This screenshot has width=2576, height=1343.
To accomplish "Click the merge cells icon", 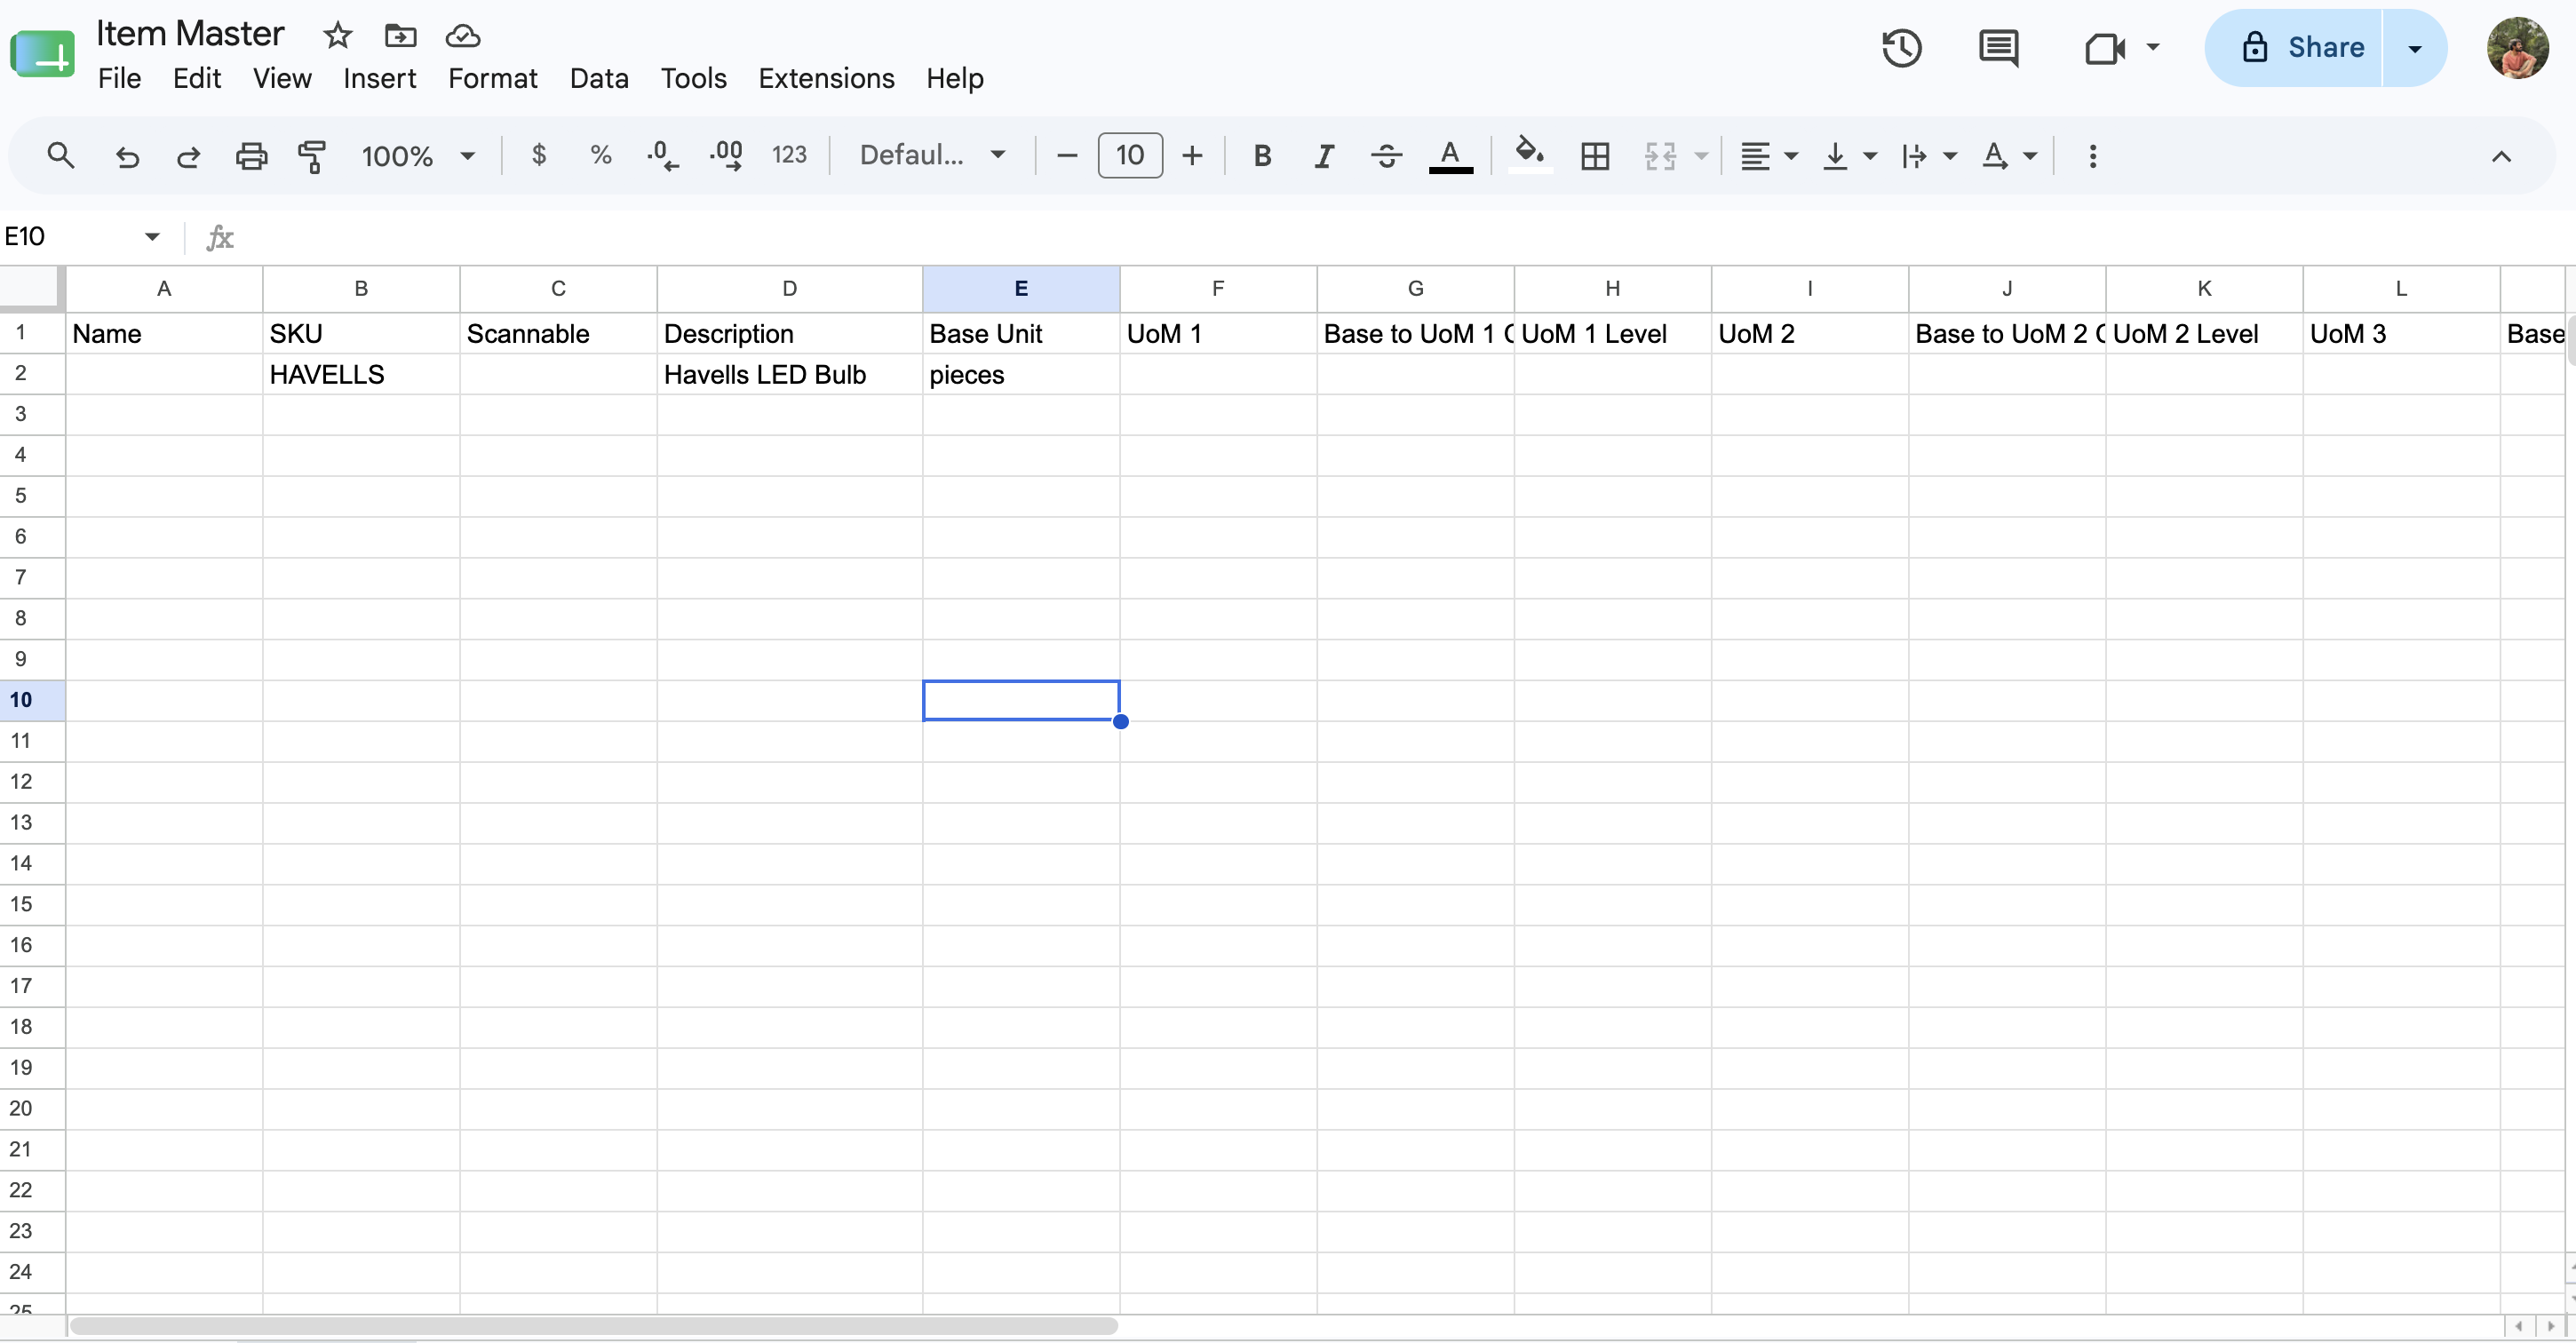I will point(1660,156).
